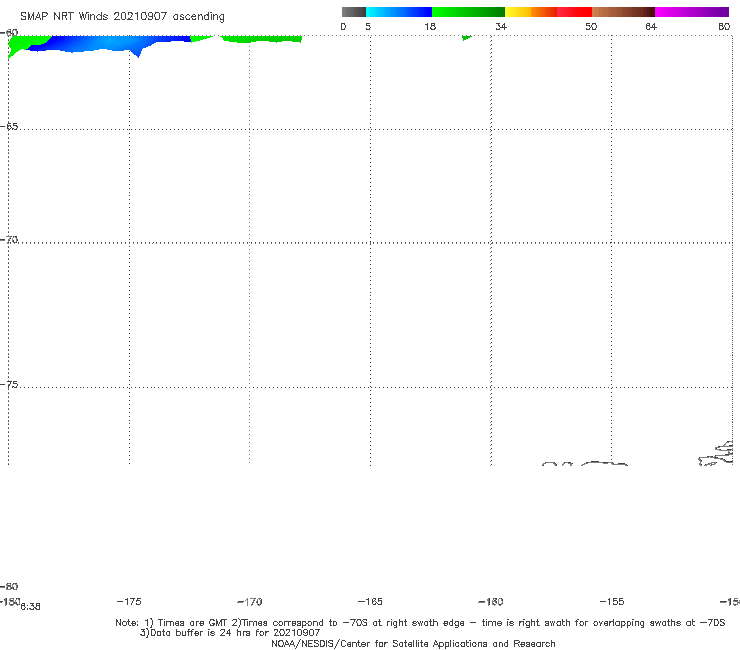Image resolution: width=740 pixels, height=650 pixels.
Task: Click the title 'SMAP NRT Winds 20210907 ascending'
Action: click(122, 17)
